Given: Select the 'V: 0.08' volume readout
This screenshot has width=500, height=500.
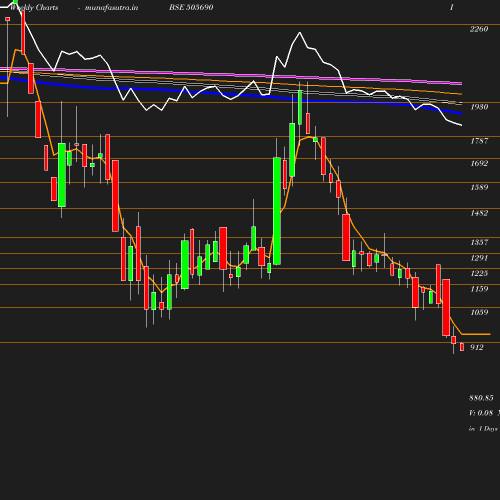Looking at the screenshot, I should pos(481,413).
